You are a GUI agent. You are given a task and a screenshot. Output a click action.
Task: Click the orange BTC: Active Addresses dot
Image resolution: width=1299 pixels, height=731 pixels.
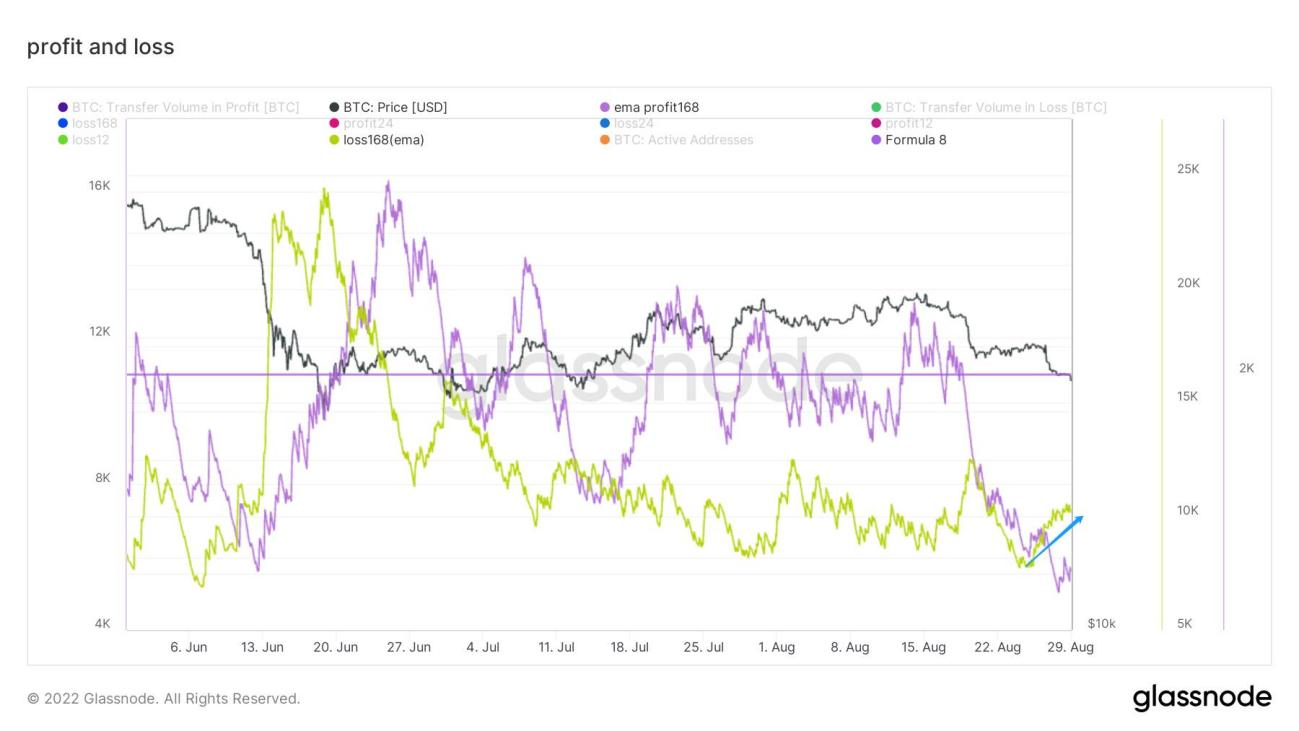tap(605, 140)
